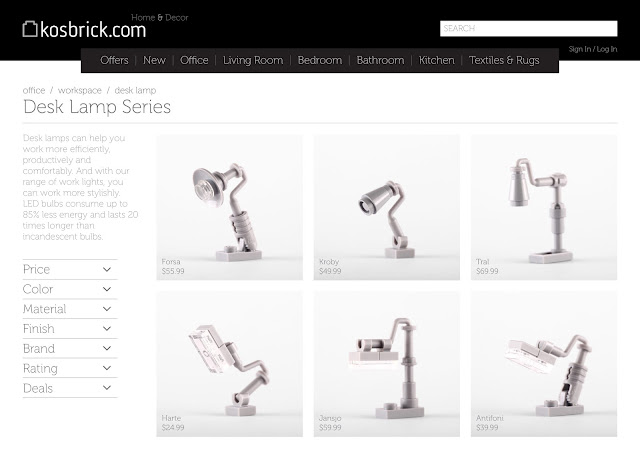
Task: Open Textiles & Rugs category
Action: (x=504, y=60)
